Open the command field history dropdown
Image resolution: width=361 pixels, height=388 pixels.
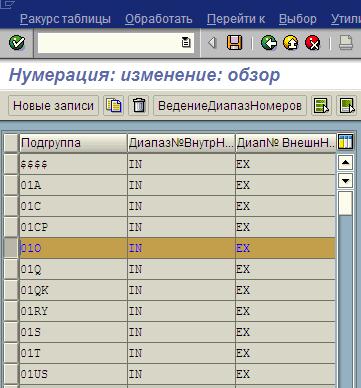point(186,43)
